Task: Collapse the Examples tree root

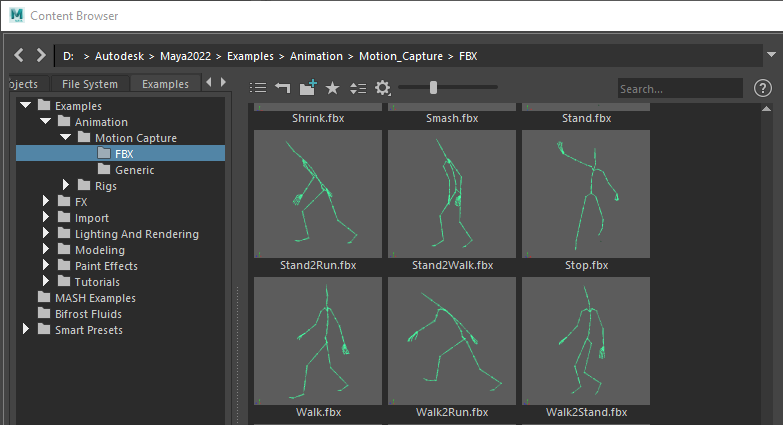Action: click(x=25, y=105)
